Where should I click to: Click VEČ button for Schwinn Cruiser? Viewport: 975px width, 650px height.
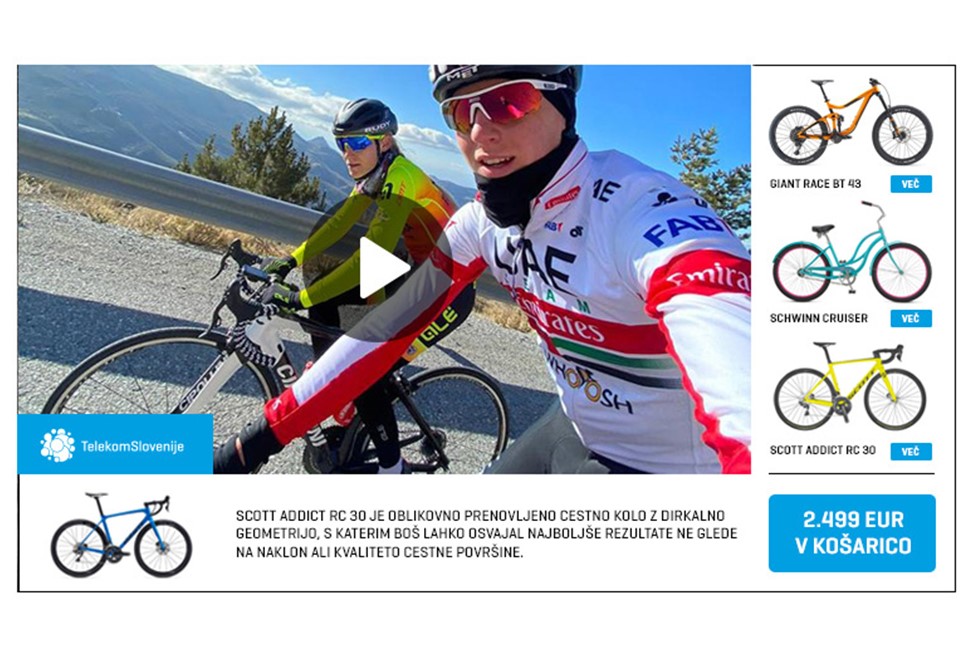910,318
